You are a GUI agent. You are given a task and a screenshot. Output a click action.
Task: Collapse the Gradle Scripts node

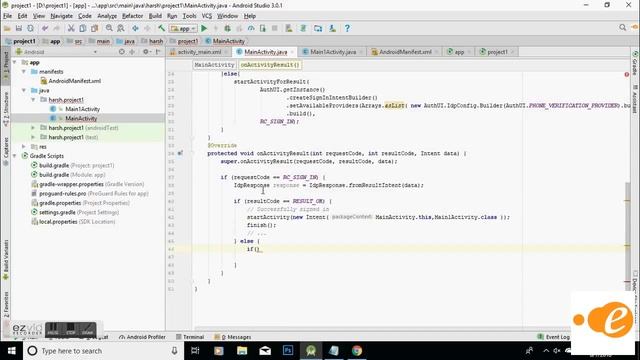[14, 156]
